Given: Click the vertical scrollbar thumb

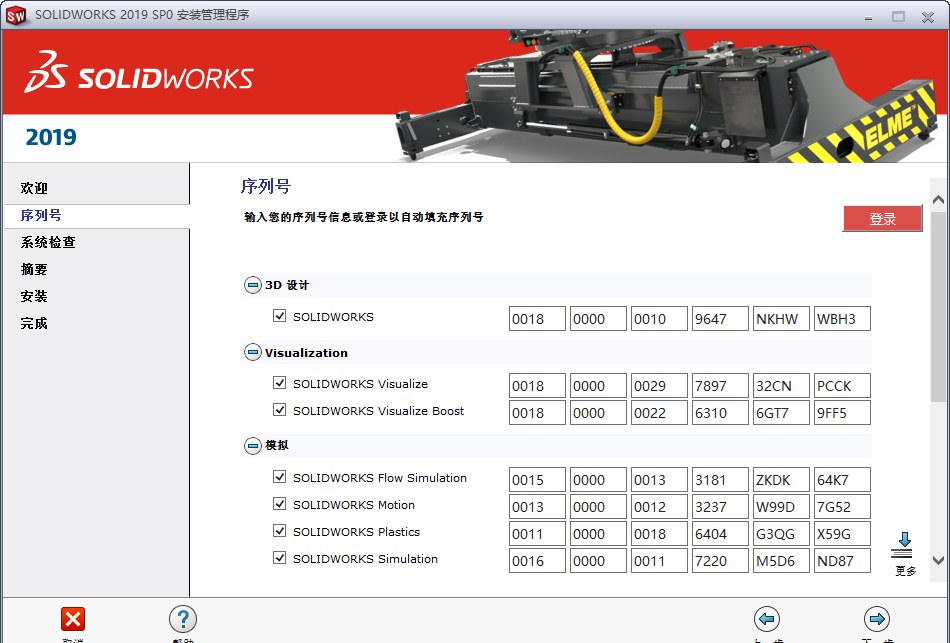Looking at the screenshot, I should pyautogui.click(x=938, y=306).
